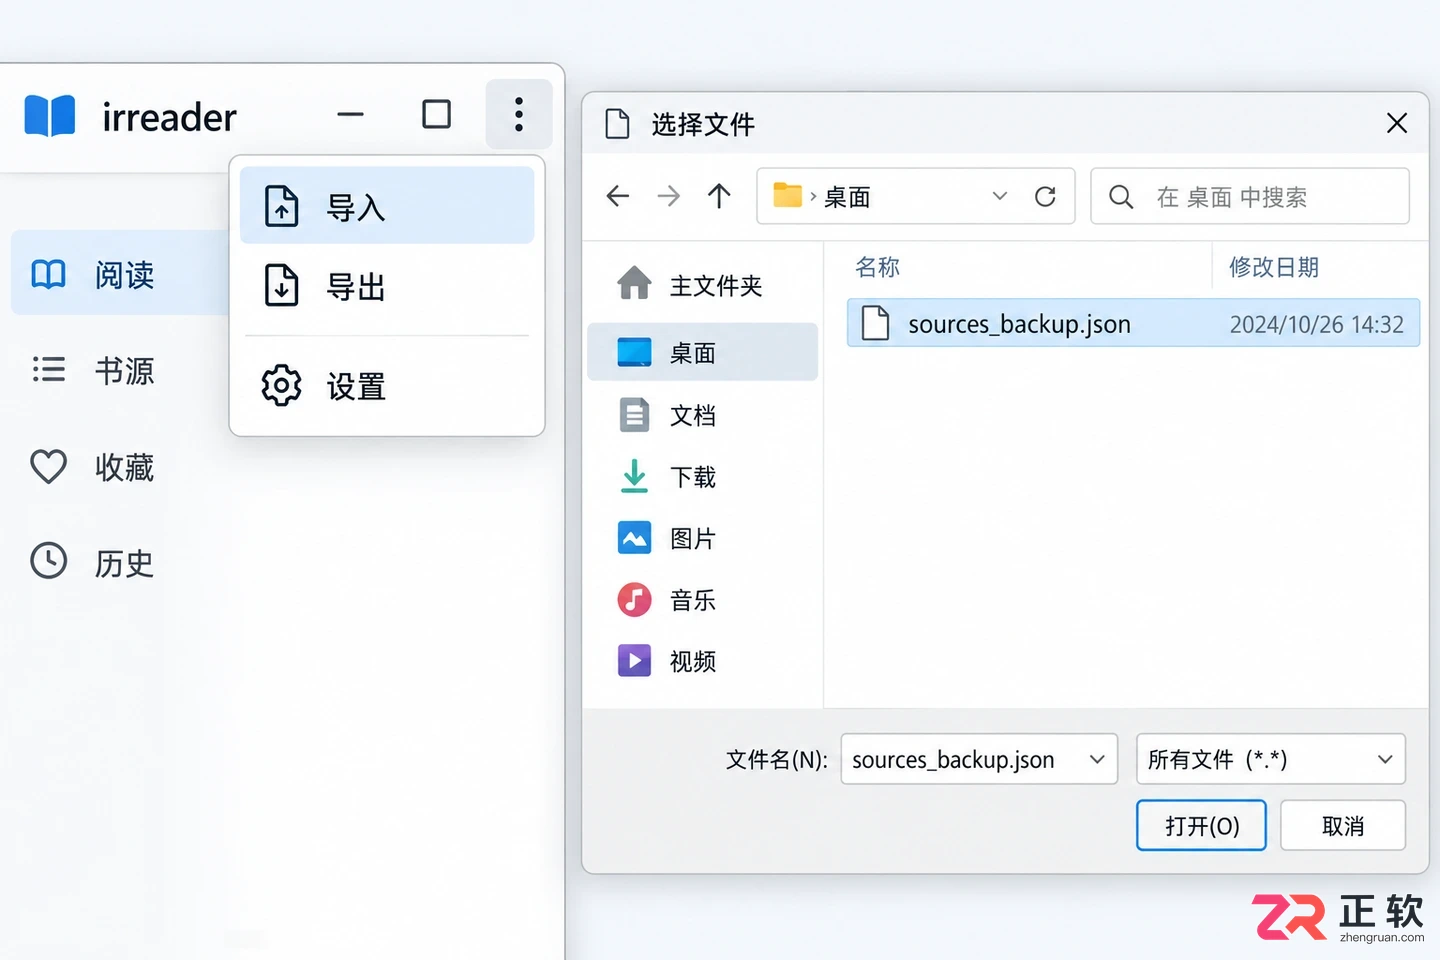Select 文档 in the dialog sidebar
1440x960 pixels.
pyautogui.click(x=703, y=415)
